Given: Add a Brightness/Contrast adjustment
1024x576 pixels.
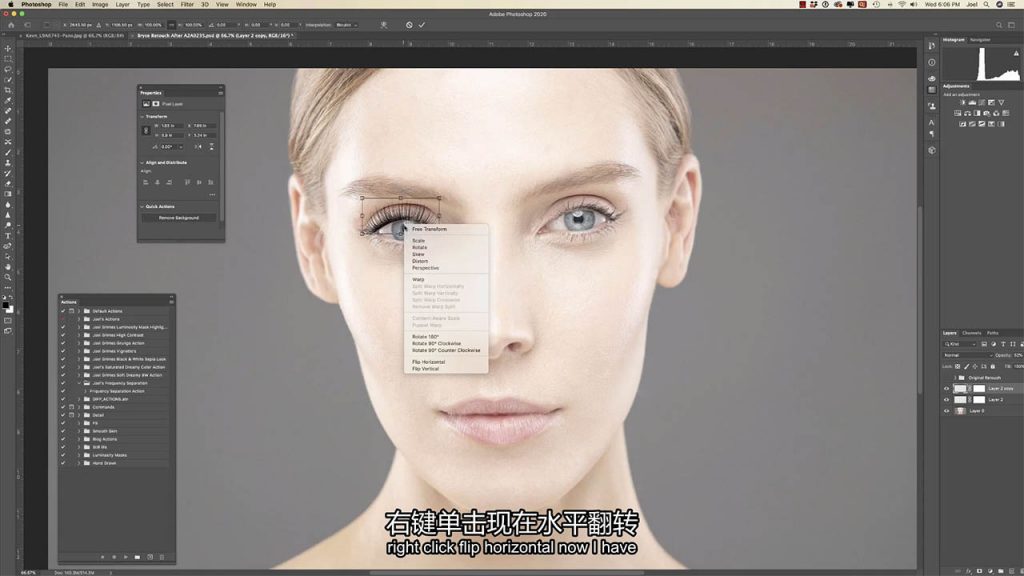Looking at the screenshot, I should coord(962,103).
